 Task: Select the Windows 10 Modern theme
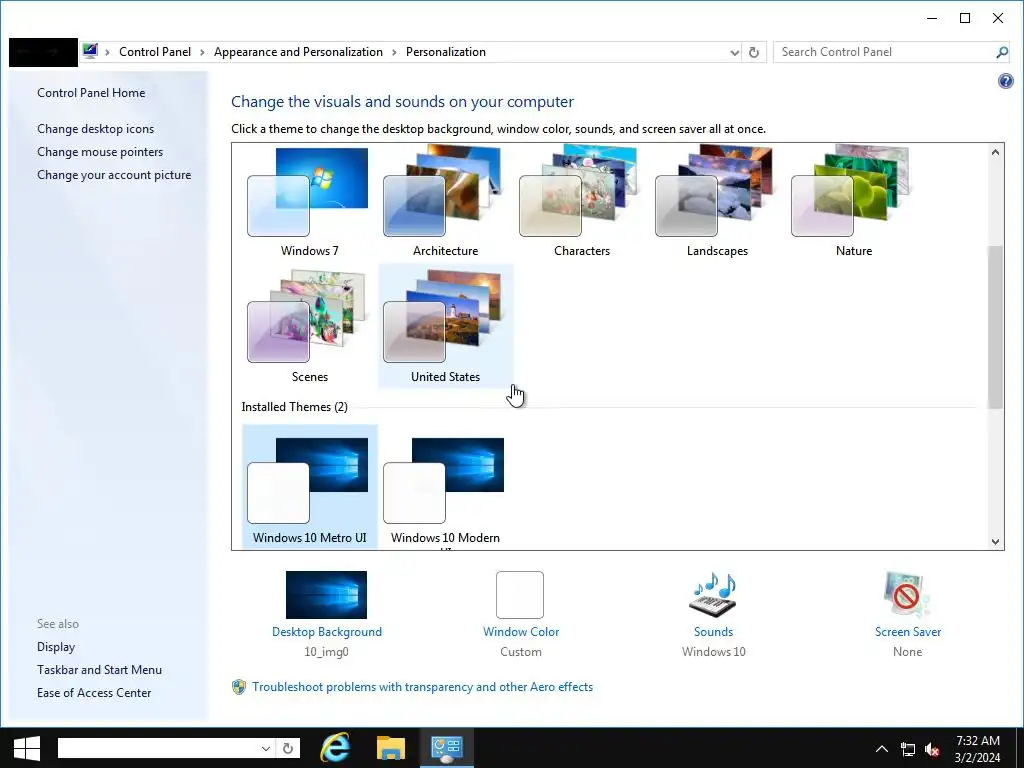[x=445, y=486]
